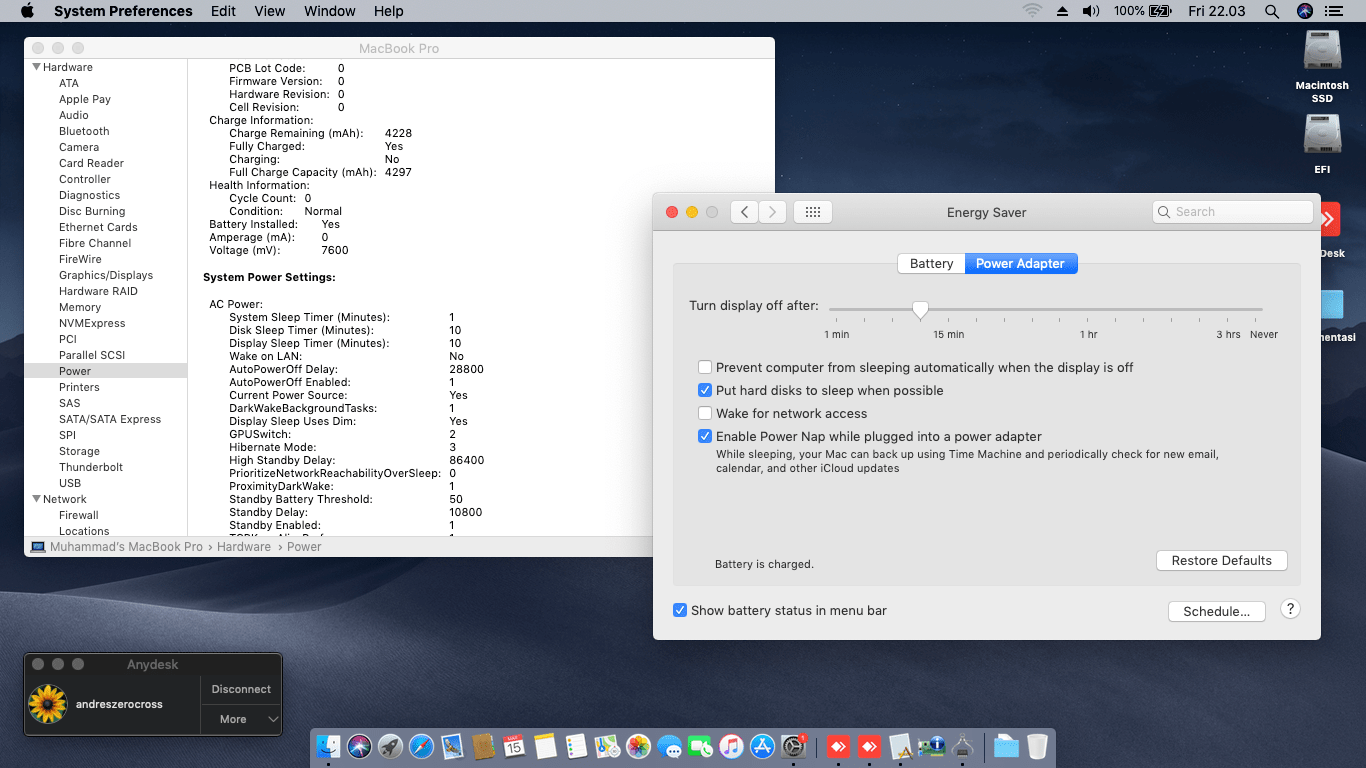Click the System Preferences search field
1366x768 pixels.
point(1232,212)
